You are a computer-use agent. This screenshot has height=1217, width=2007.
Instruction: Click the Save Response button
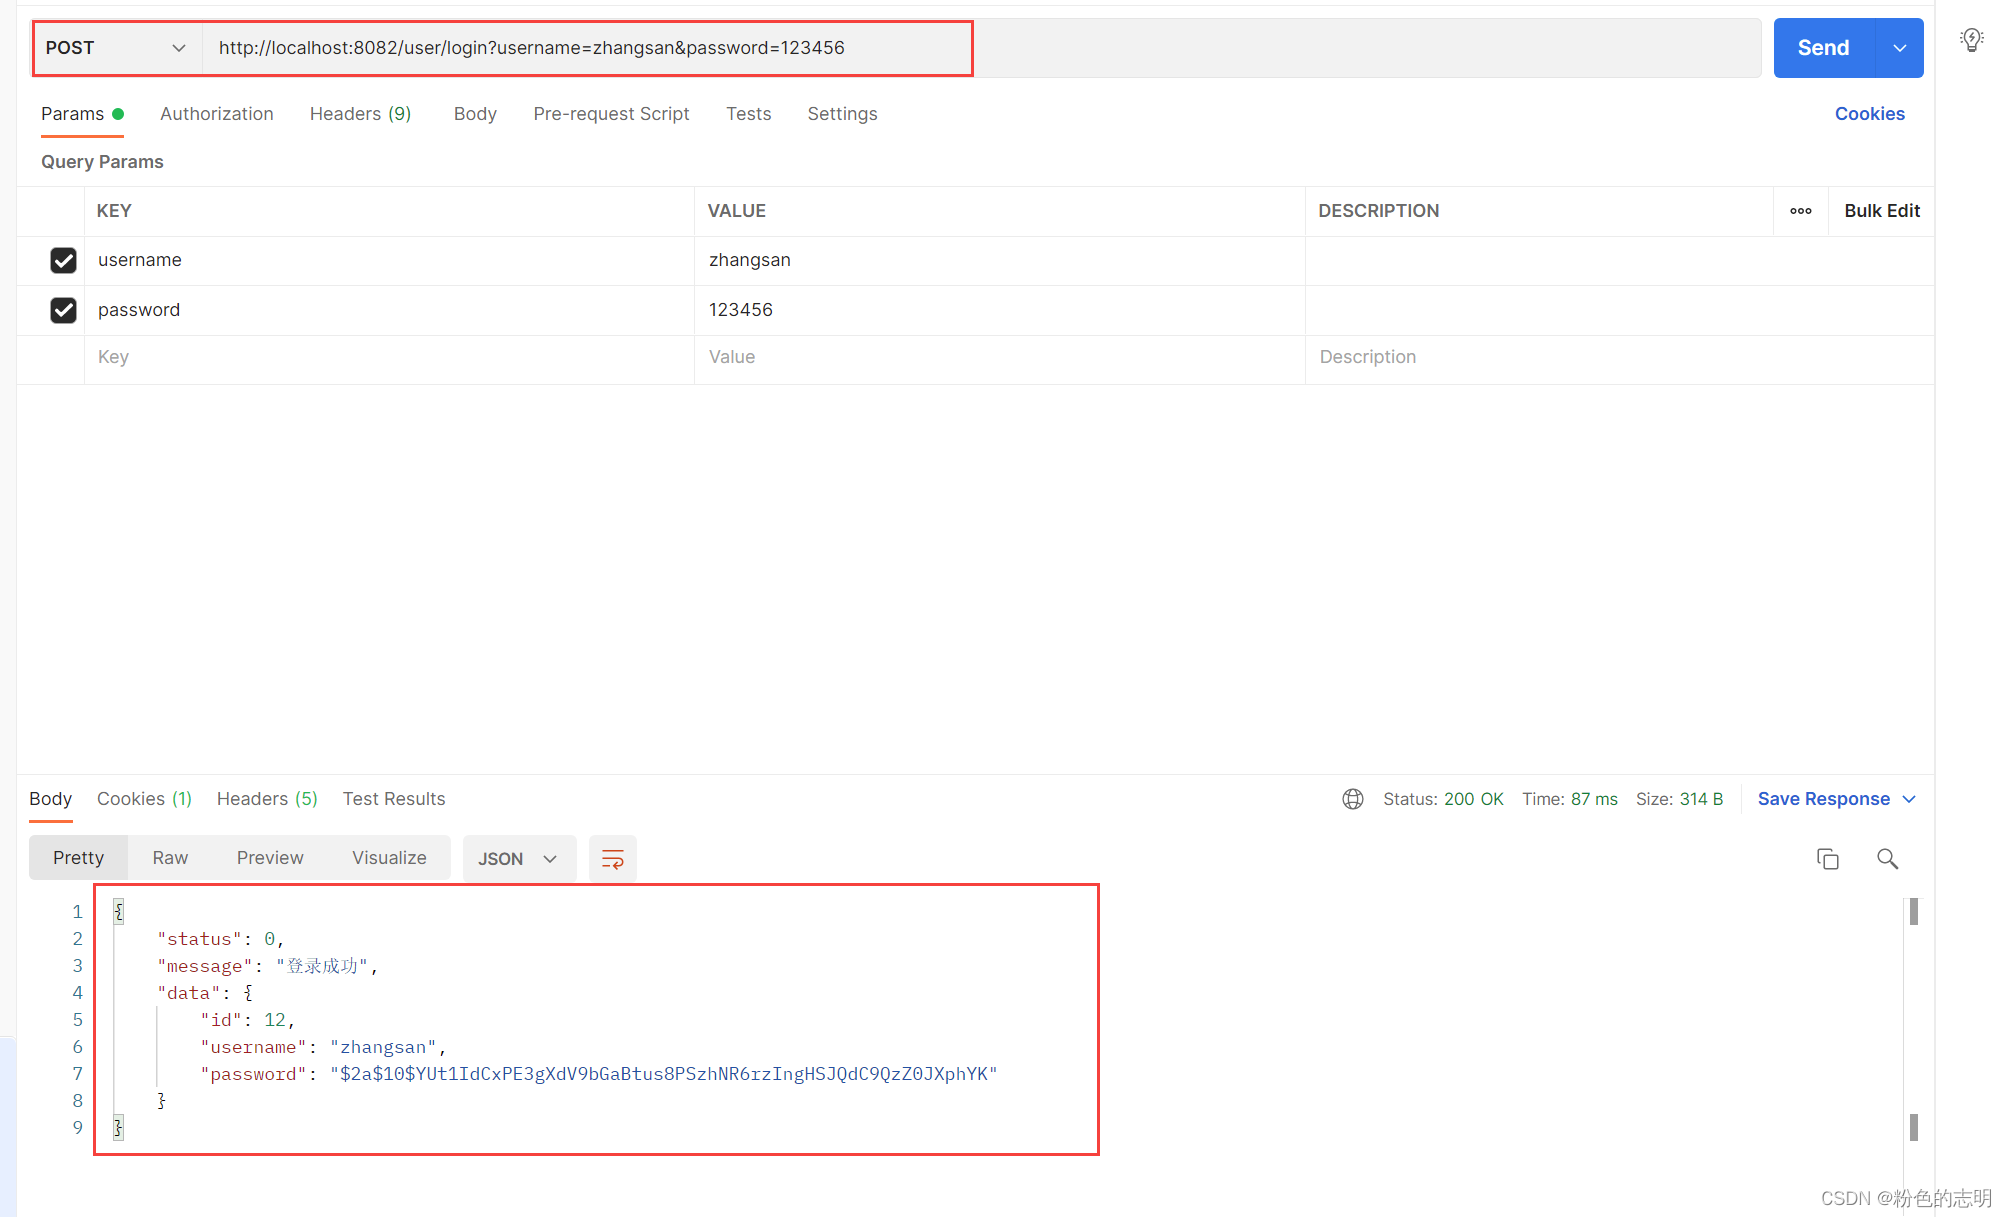[1823, 799]
